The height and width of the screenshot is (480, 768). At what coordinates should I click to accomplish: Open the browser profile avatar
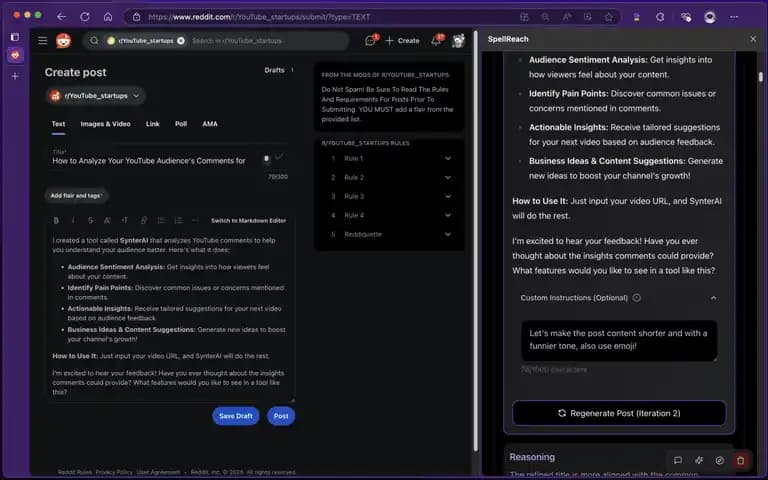(x=710, y=17)
